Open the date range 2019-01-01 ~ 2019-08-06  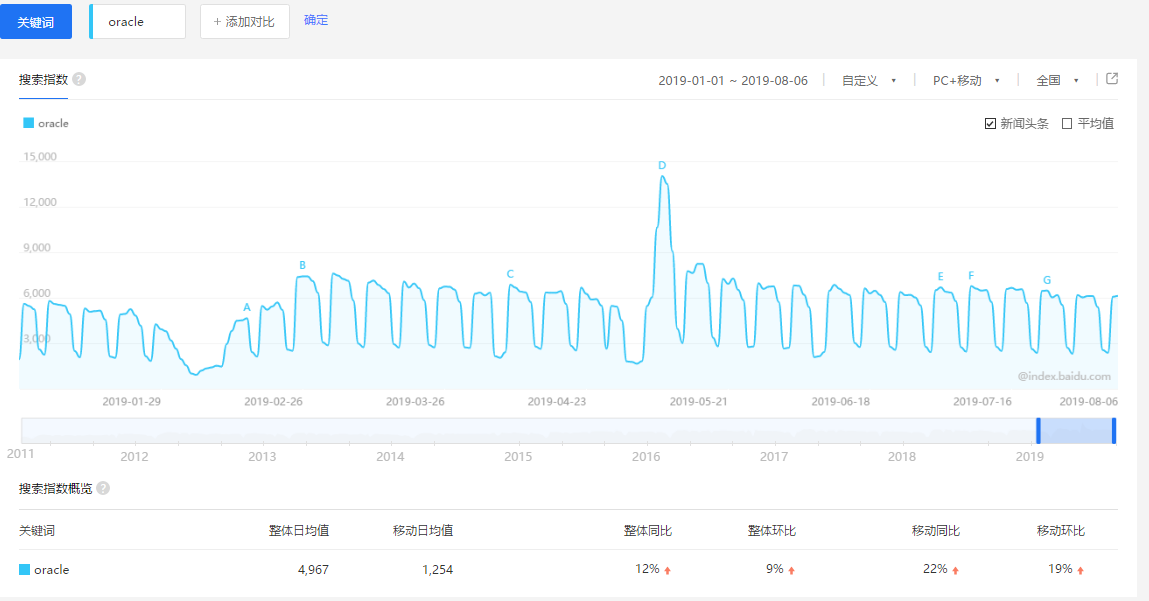(x=732, y=80)
